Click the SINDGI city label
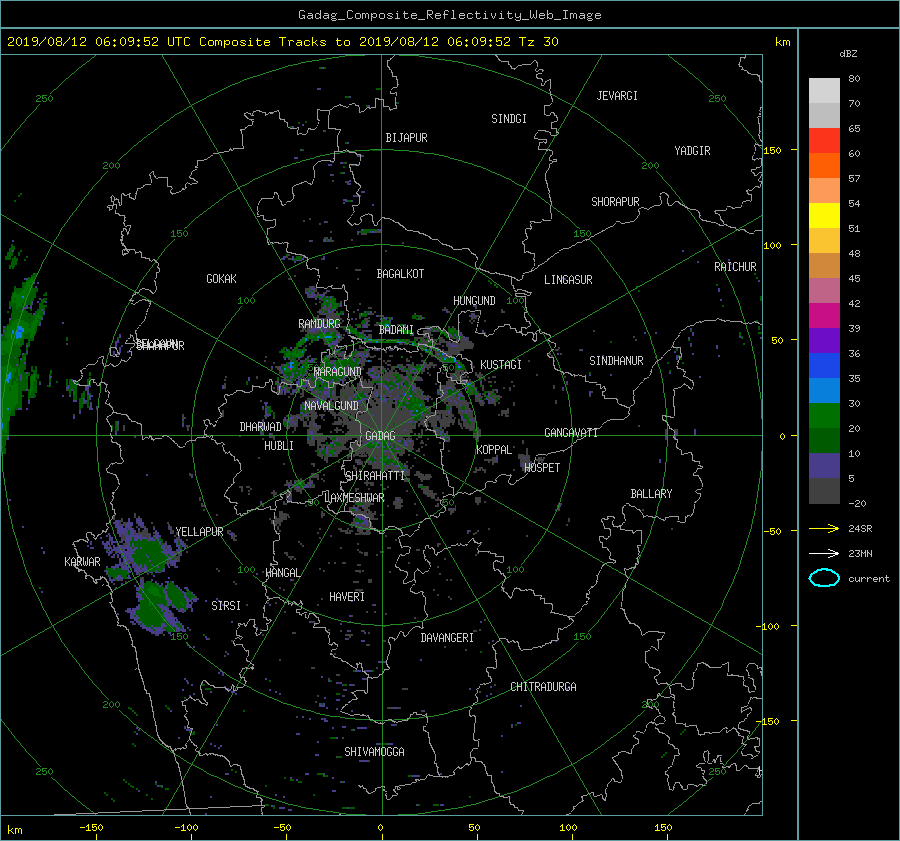The image size is (900, 841). tap(509, 119)
